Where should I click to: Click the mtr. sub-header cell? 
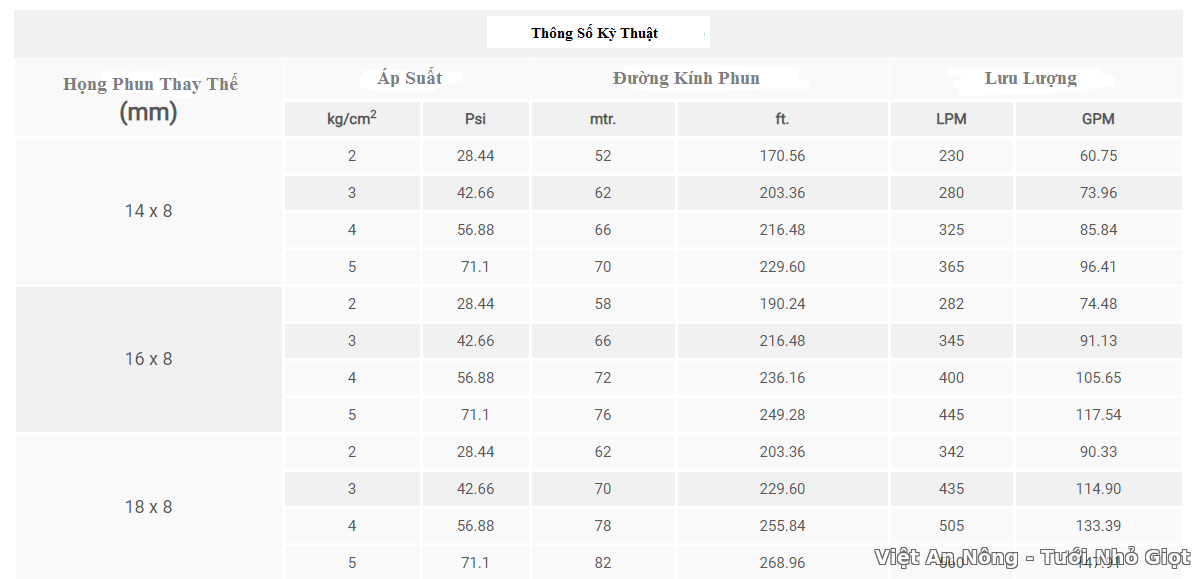[x=603, y=119]
